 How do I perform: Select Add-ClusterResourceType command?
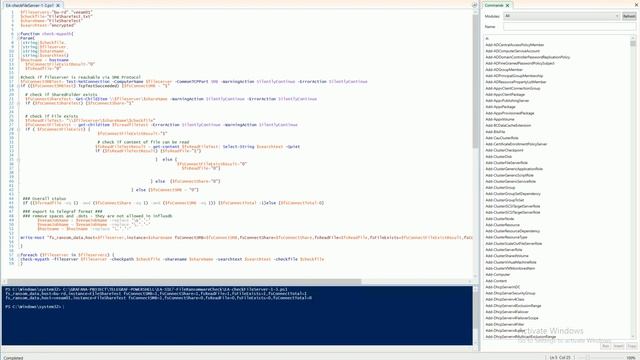[506, 237]
